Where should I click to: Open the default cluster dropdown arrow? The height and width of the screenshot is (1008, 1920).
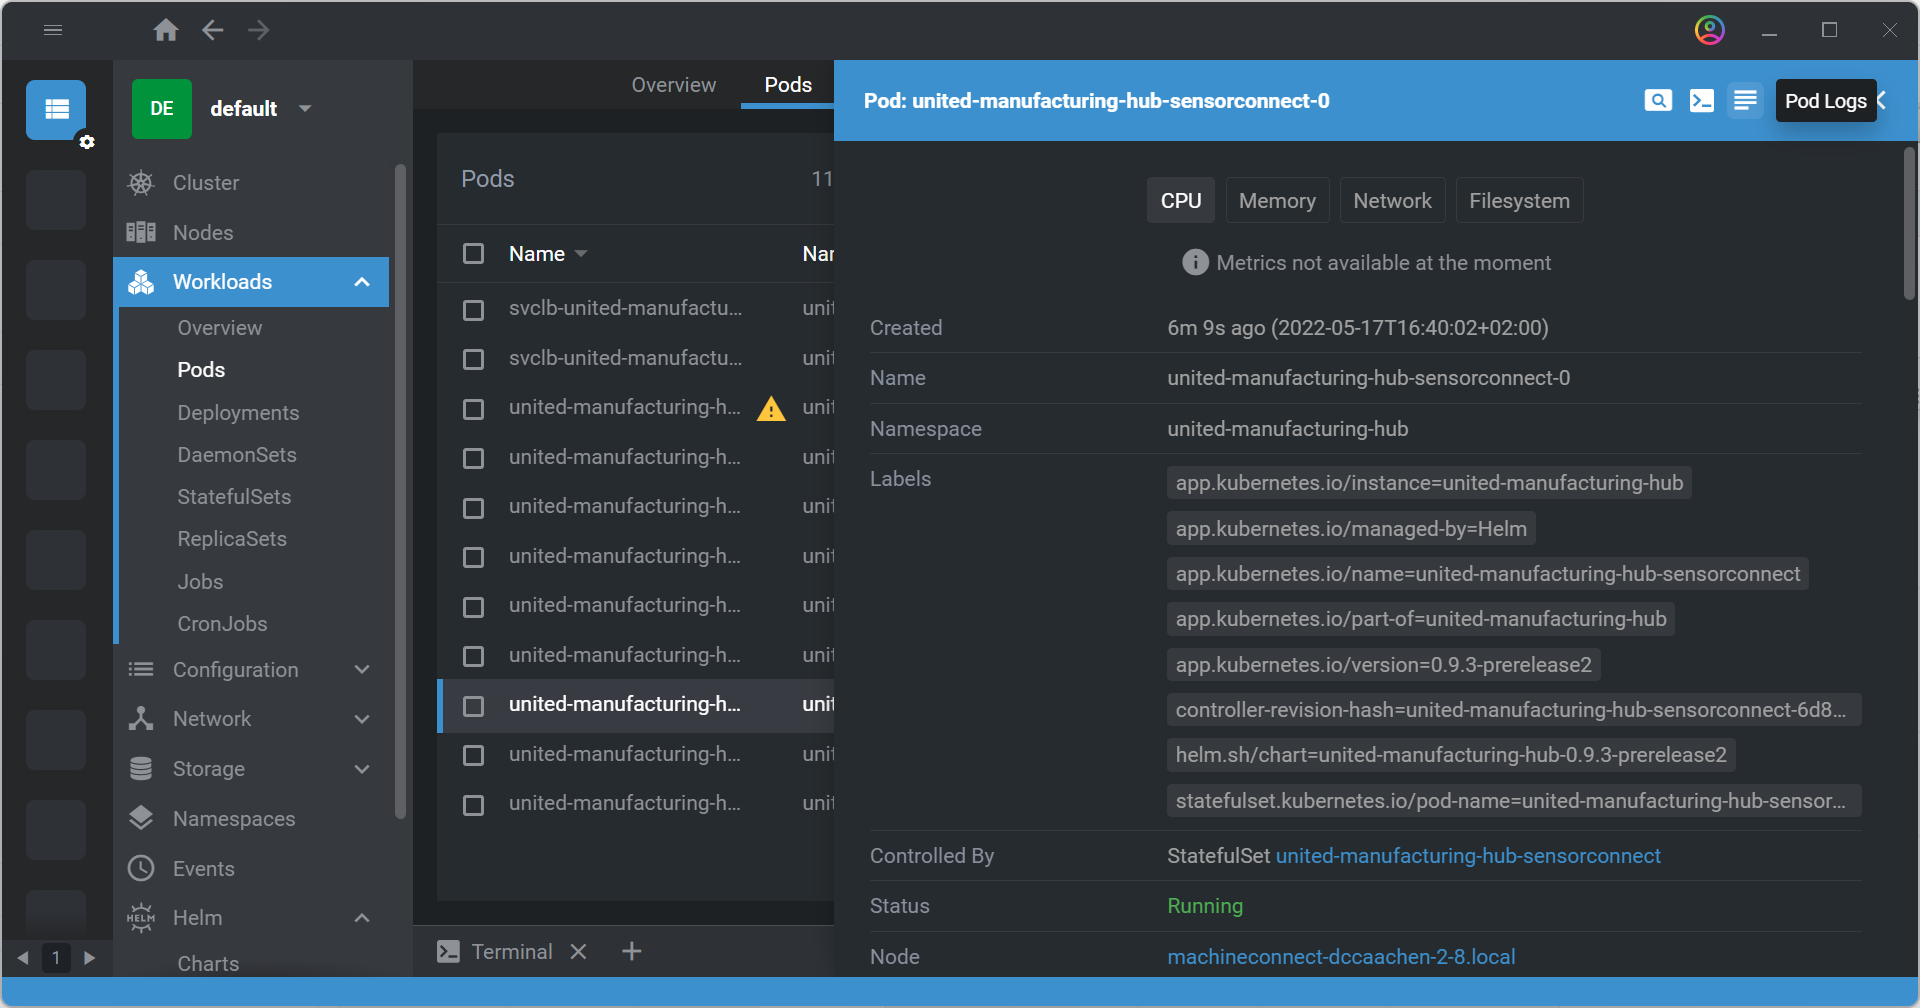click(305, 109)
